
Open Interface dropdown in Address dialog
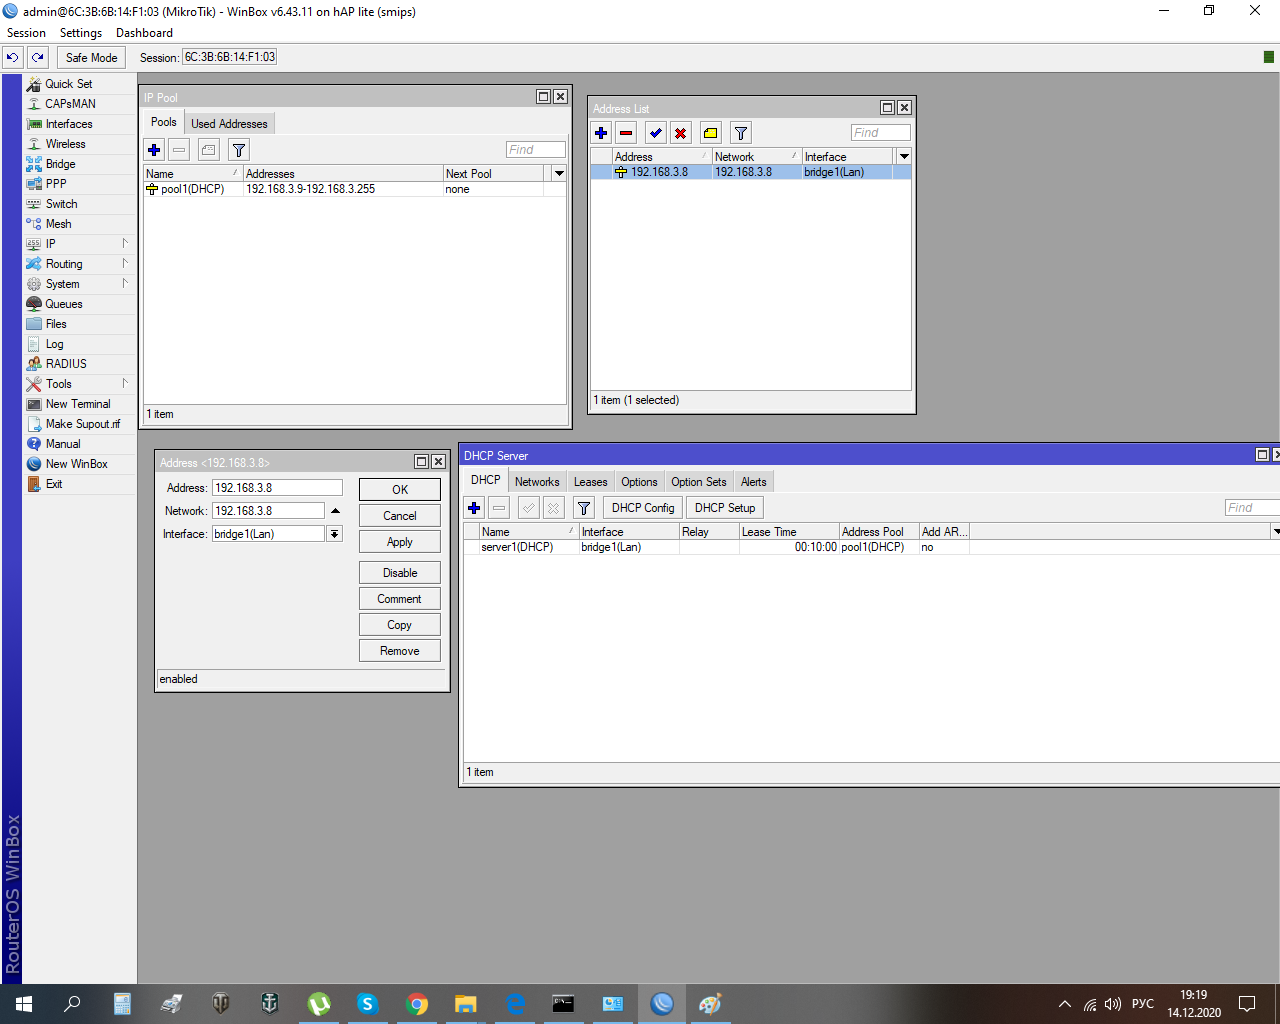tap(335, 534)
